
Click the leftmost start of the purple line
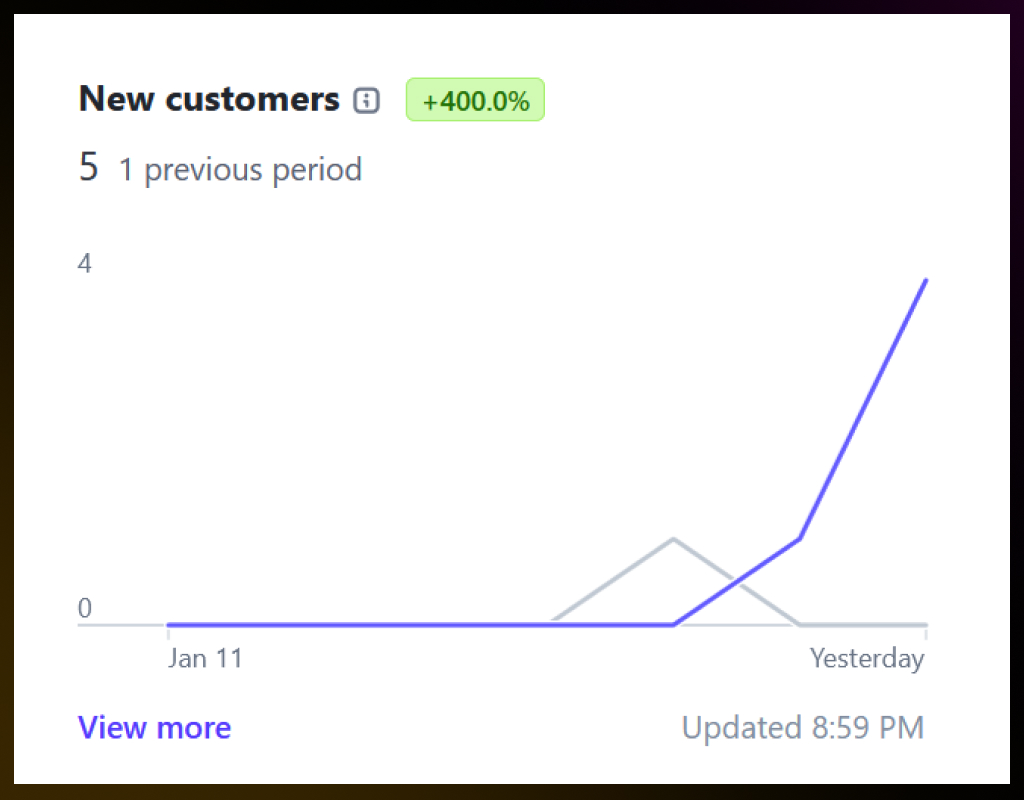(x=168, y=624)
